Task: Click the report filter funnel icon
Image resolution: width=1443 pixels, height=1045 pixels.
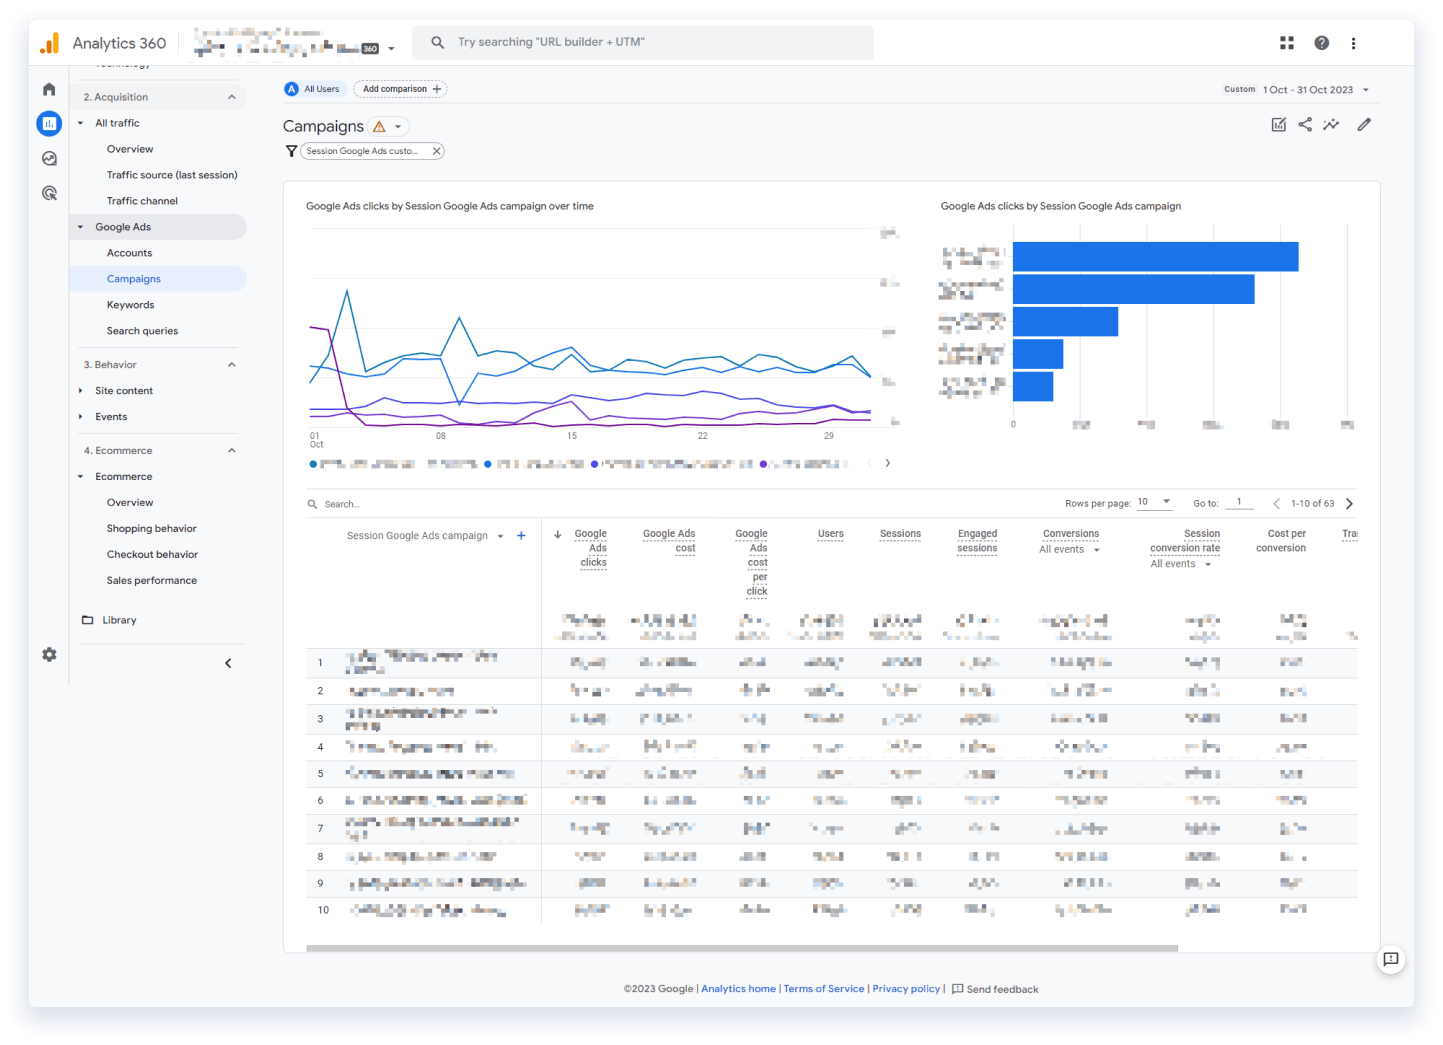Action: point(291,151)
